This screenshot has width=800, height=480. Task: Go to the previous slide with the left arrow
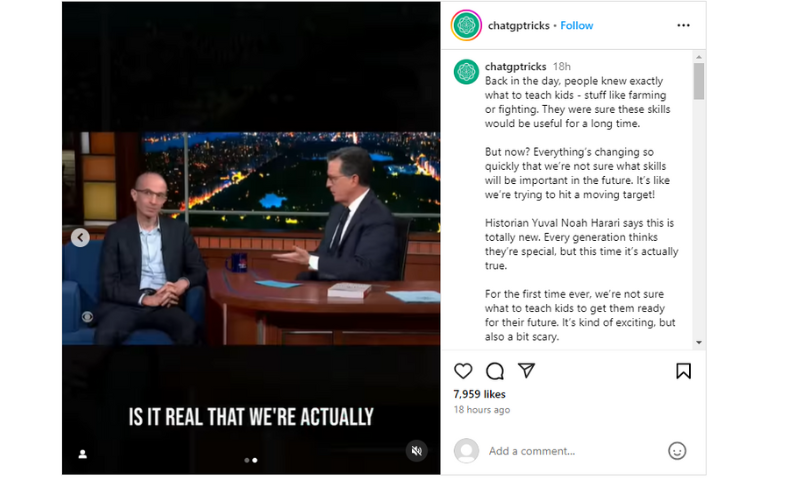[80, 237]
